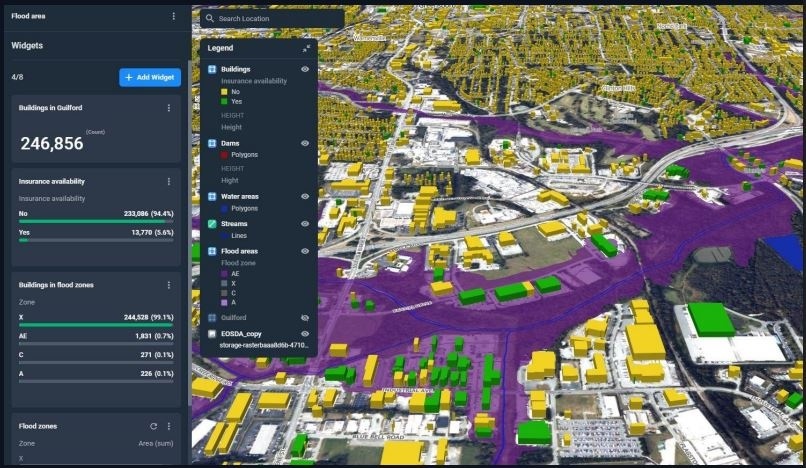
Task: Click the Dams layer icon
Action: click(212, 143)
